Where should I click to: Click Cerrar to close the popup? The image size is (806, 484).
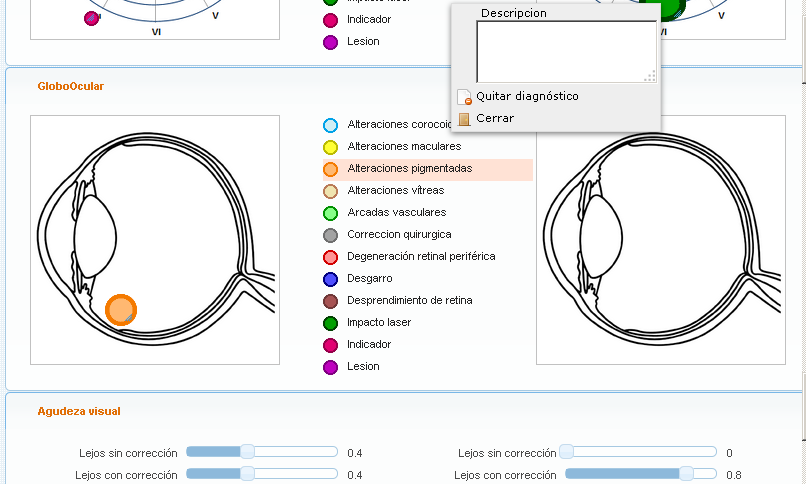pos(494,118)
